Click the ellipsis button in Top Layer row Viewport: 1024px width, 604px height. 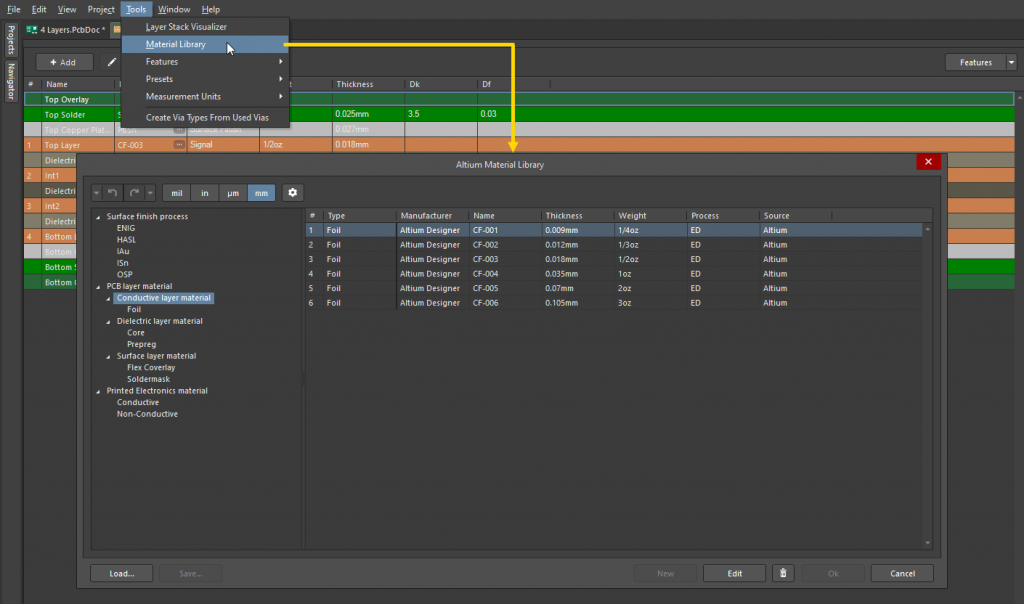179,144
